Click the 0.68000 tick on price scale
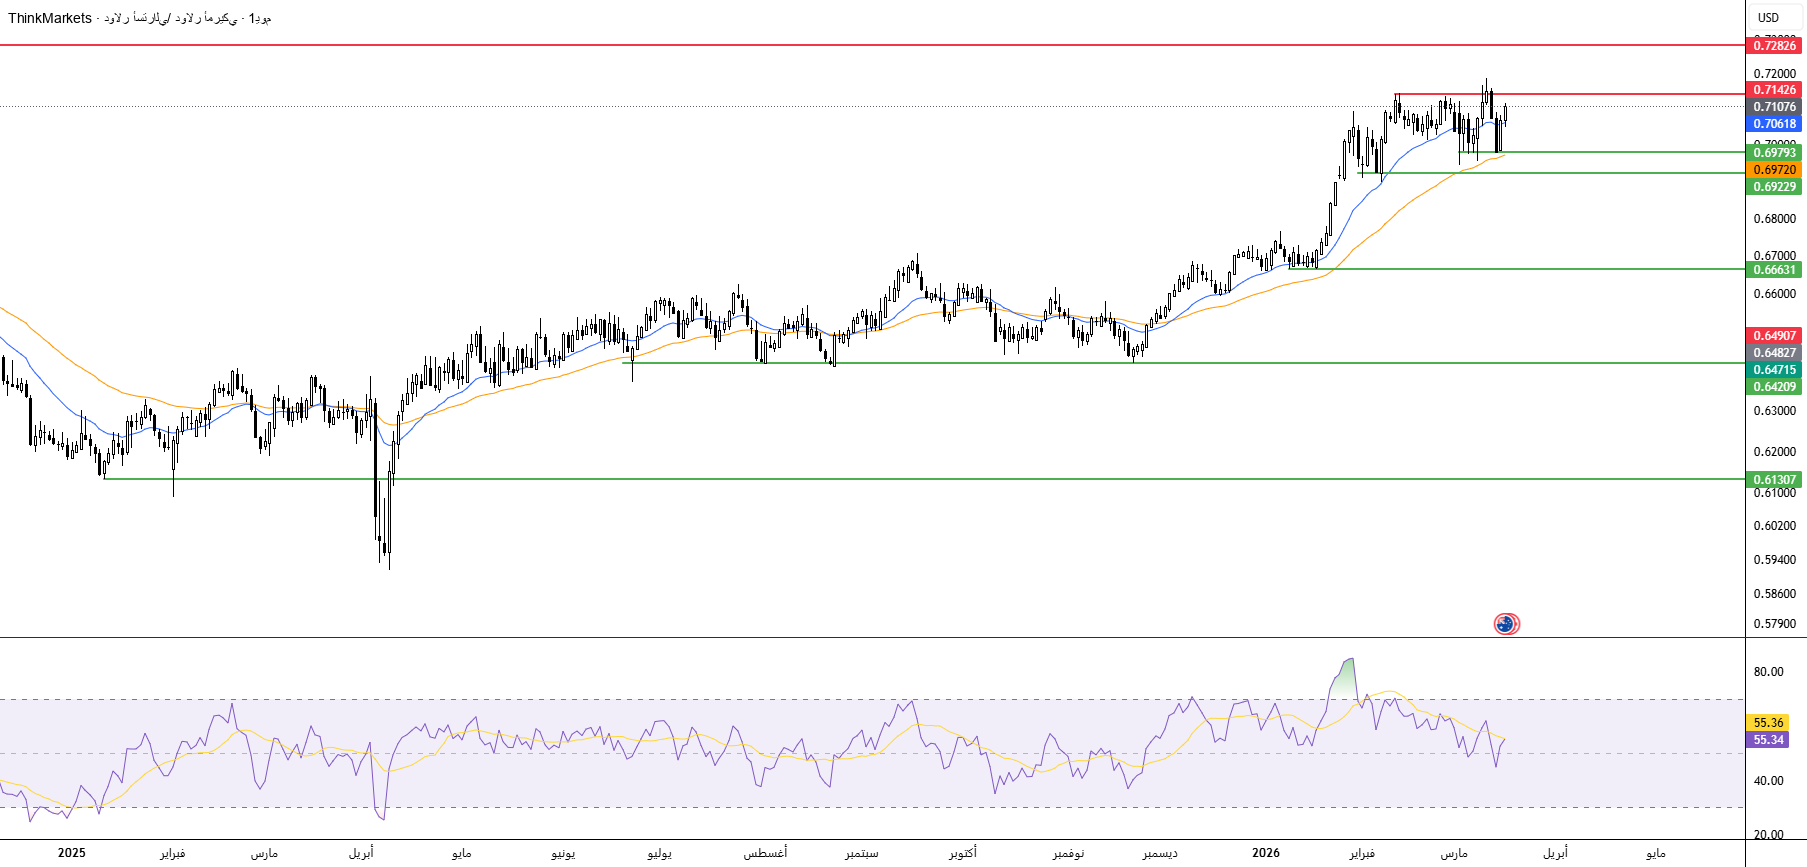 (1775, 219)
